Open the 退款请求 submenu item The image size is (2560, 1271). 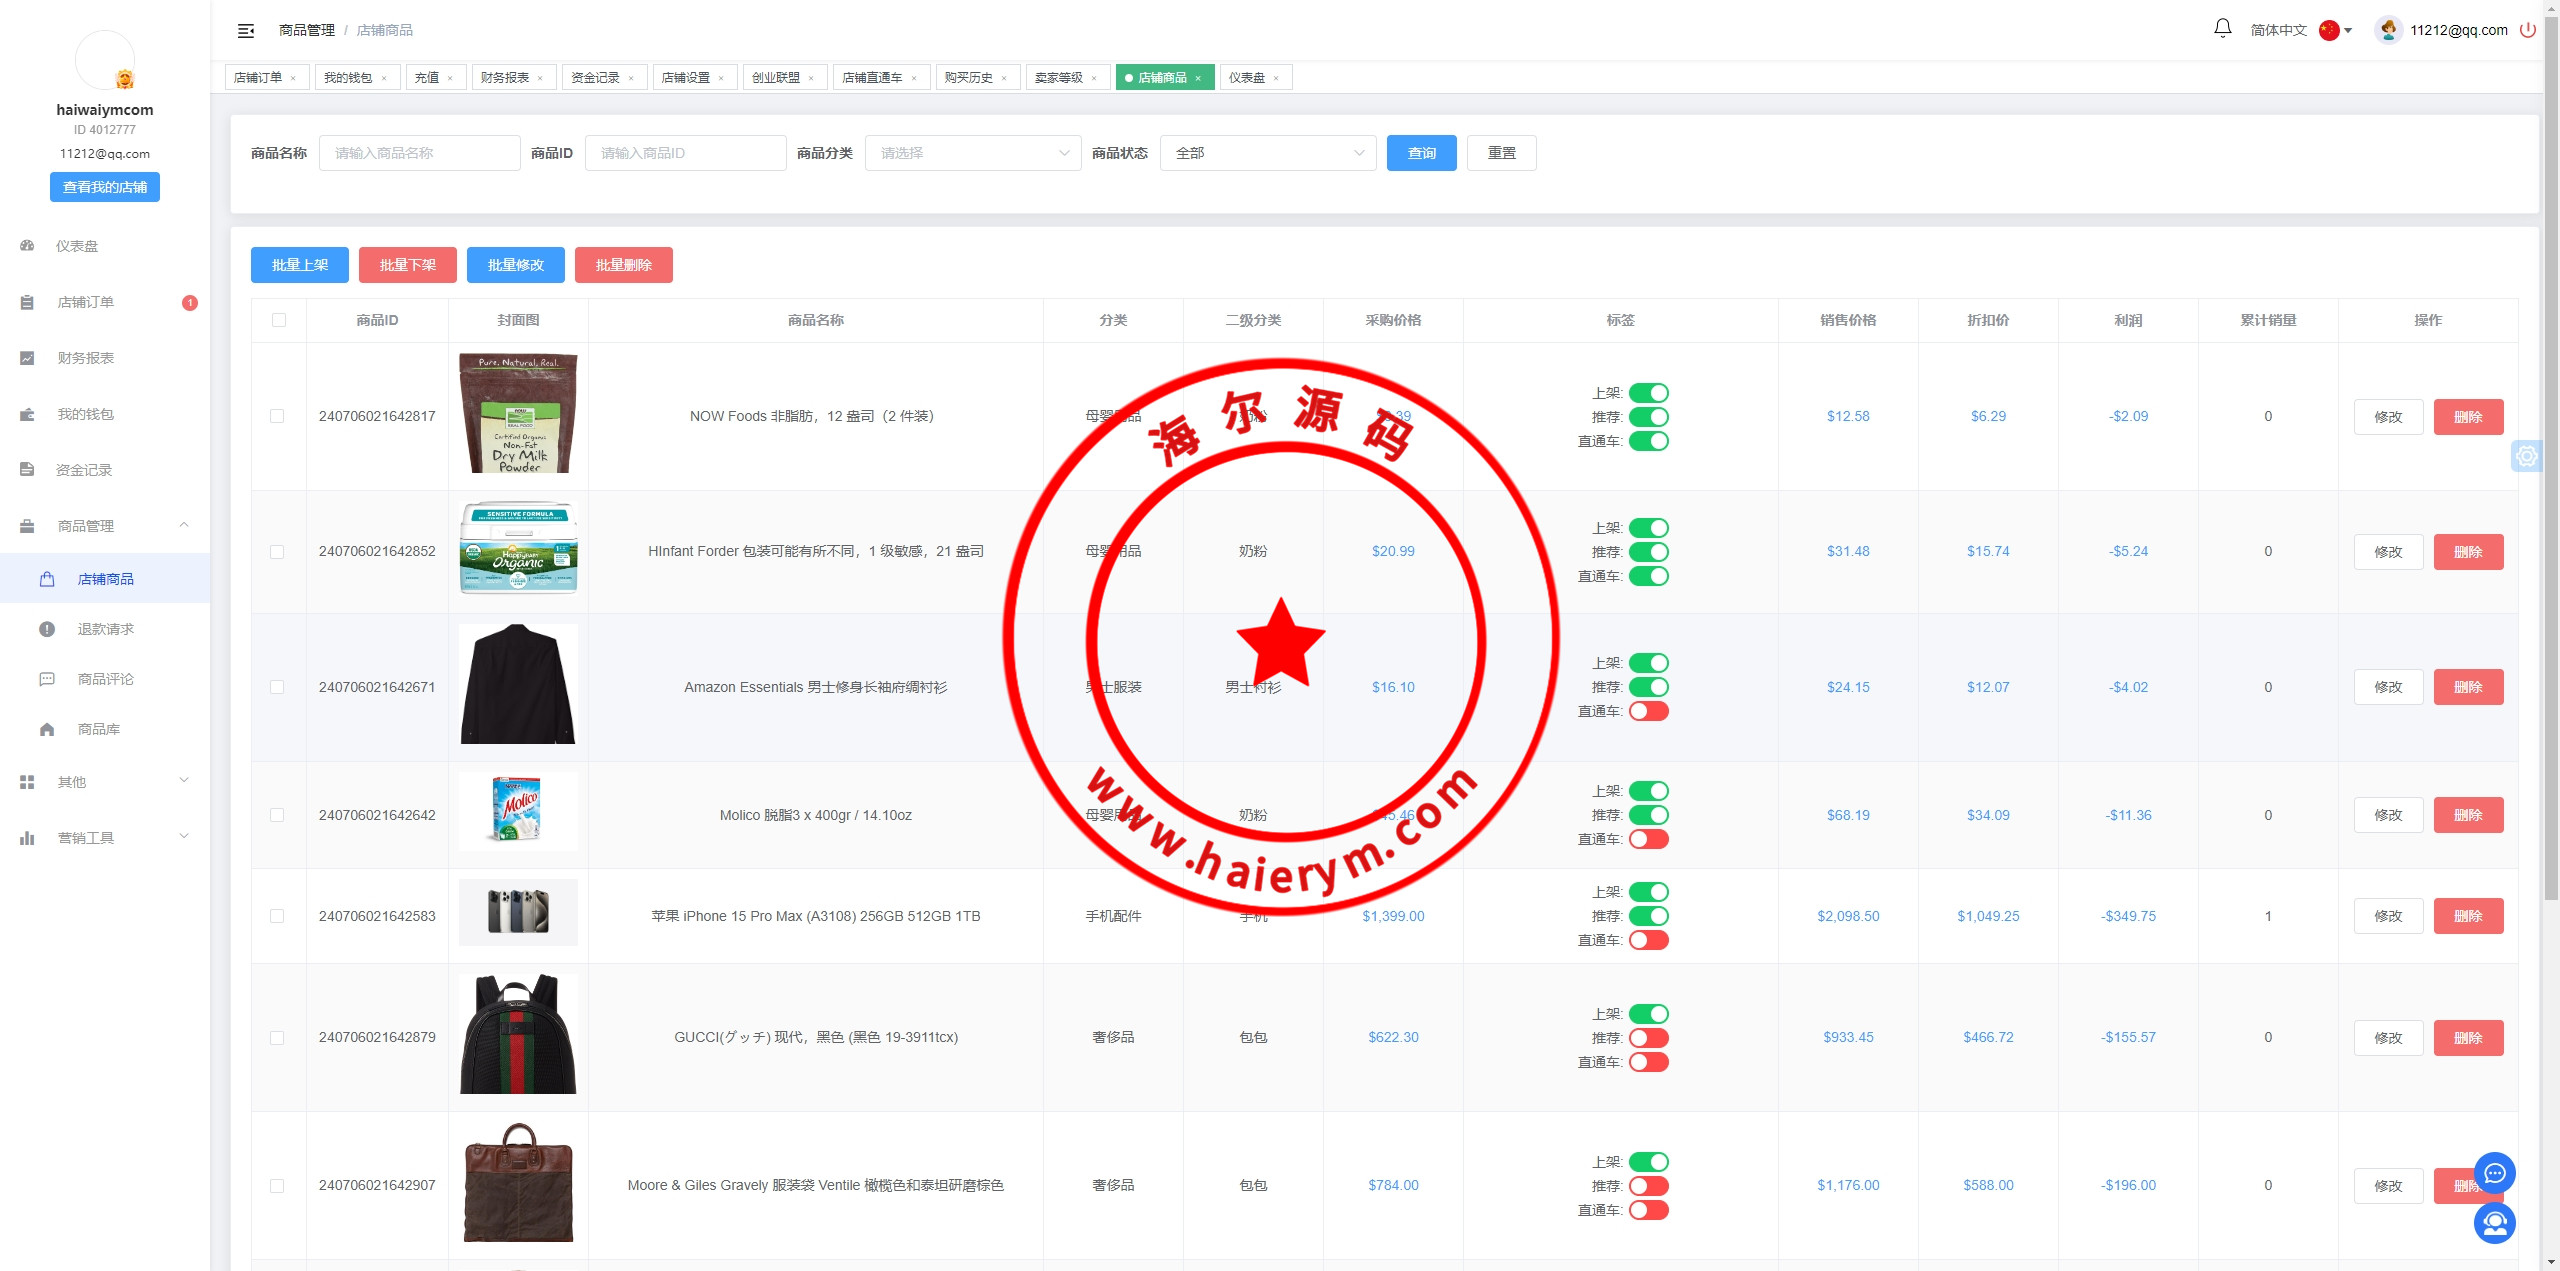pos(105,629)
